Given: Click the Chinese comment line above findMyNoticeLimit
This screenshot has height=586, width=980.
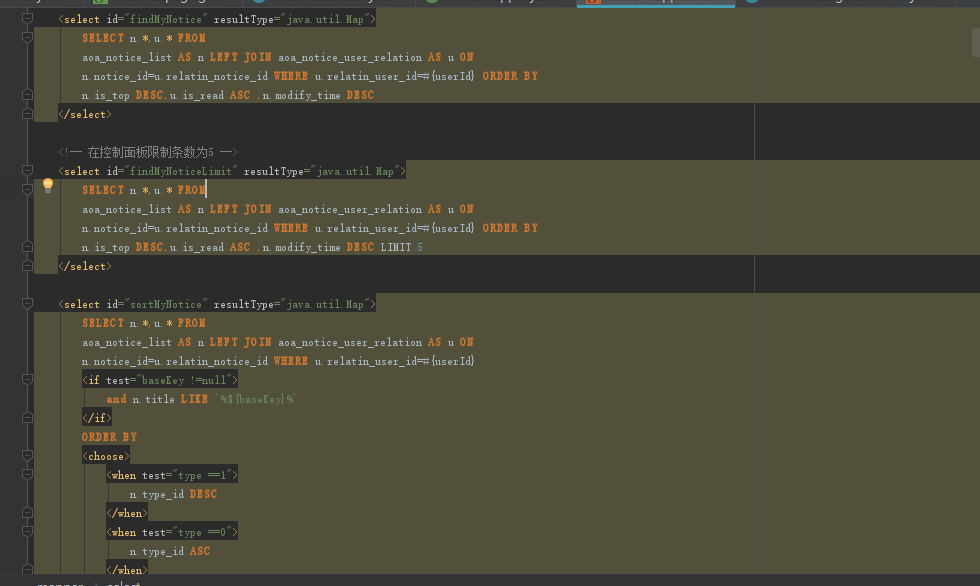Looking at the screenshot, I should pos(148,152).
